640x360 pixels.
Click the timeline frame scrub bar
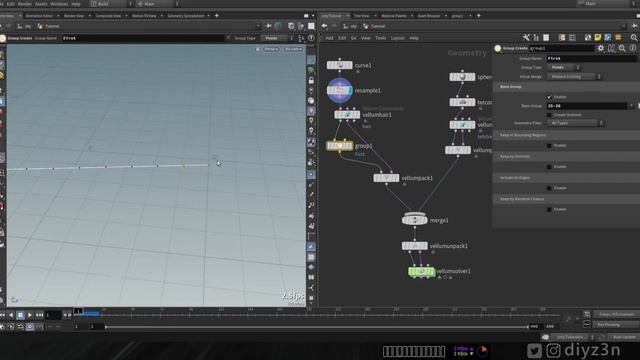click(316, 314)
